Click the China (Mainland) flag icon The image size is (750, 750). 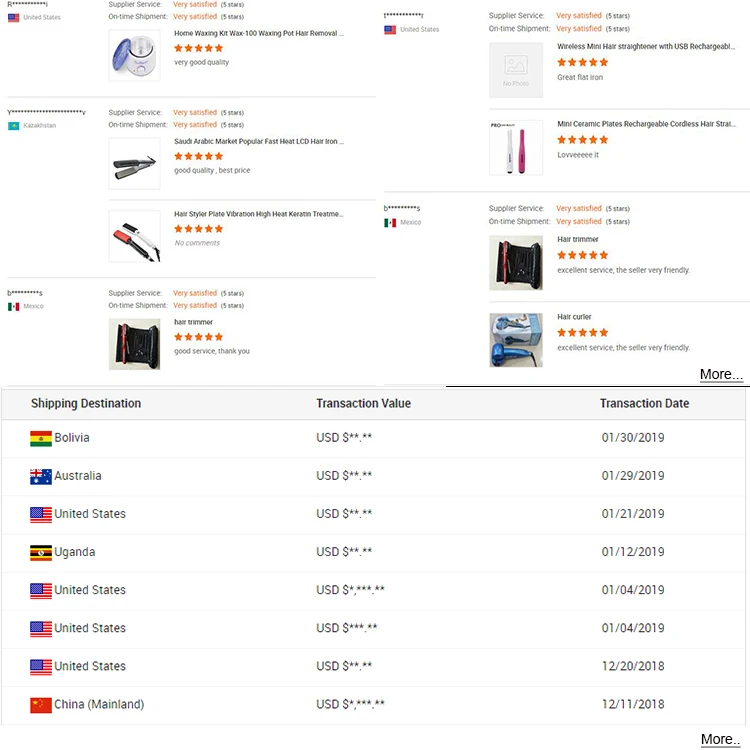coord(41,704)
